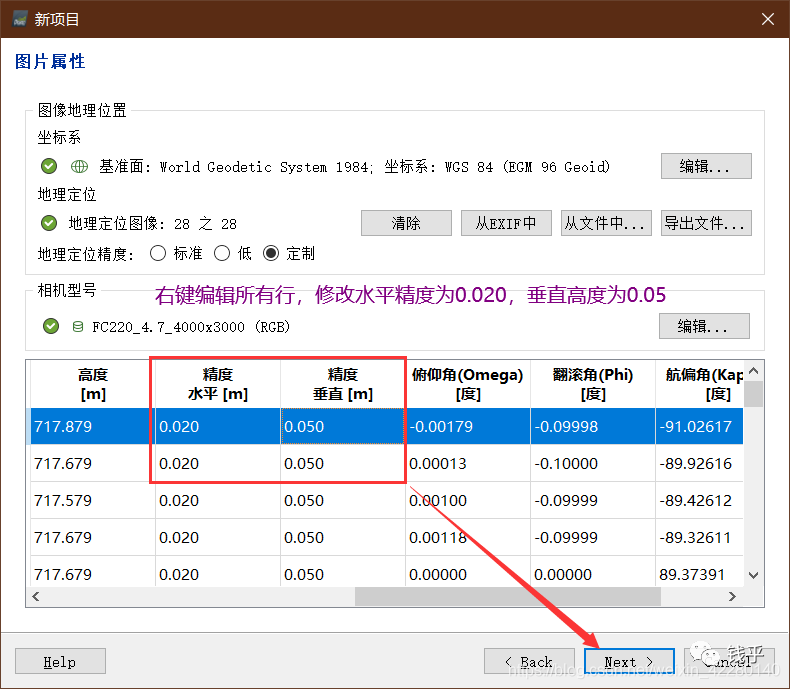Click the horizontal scrollbar right arrow

pos(734,596)
